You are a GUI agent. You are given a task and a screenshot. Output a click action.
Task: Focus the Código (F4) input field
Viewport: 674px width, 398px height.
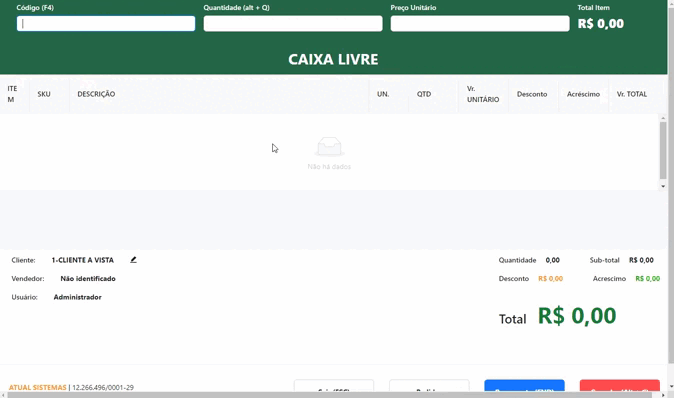point(106,24)
